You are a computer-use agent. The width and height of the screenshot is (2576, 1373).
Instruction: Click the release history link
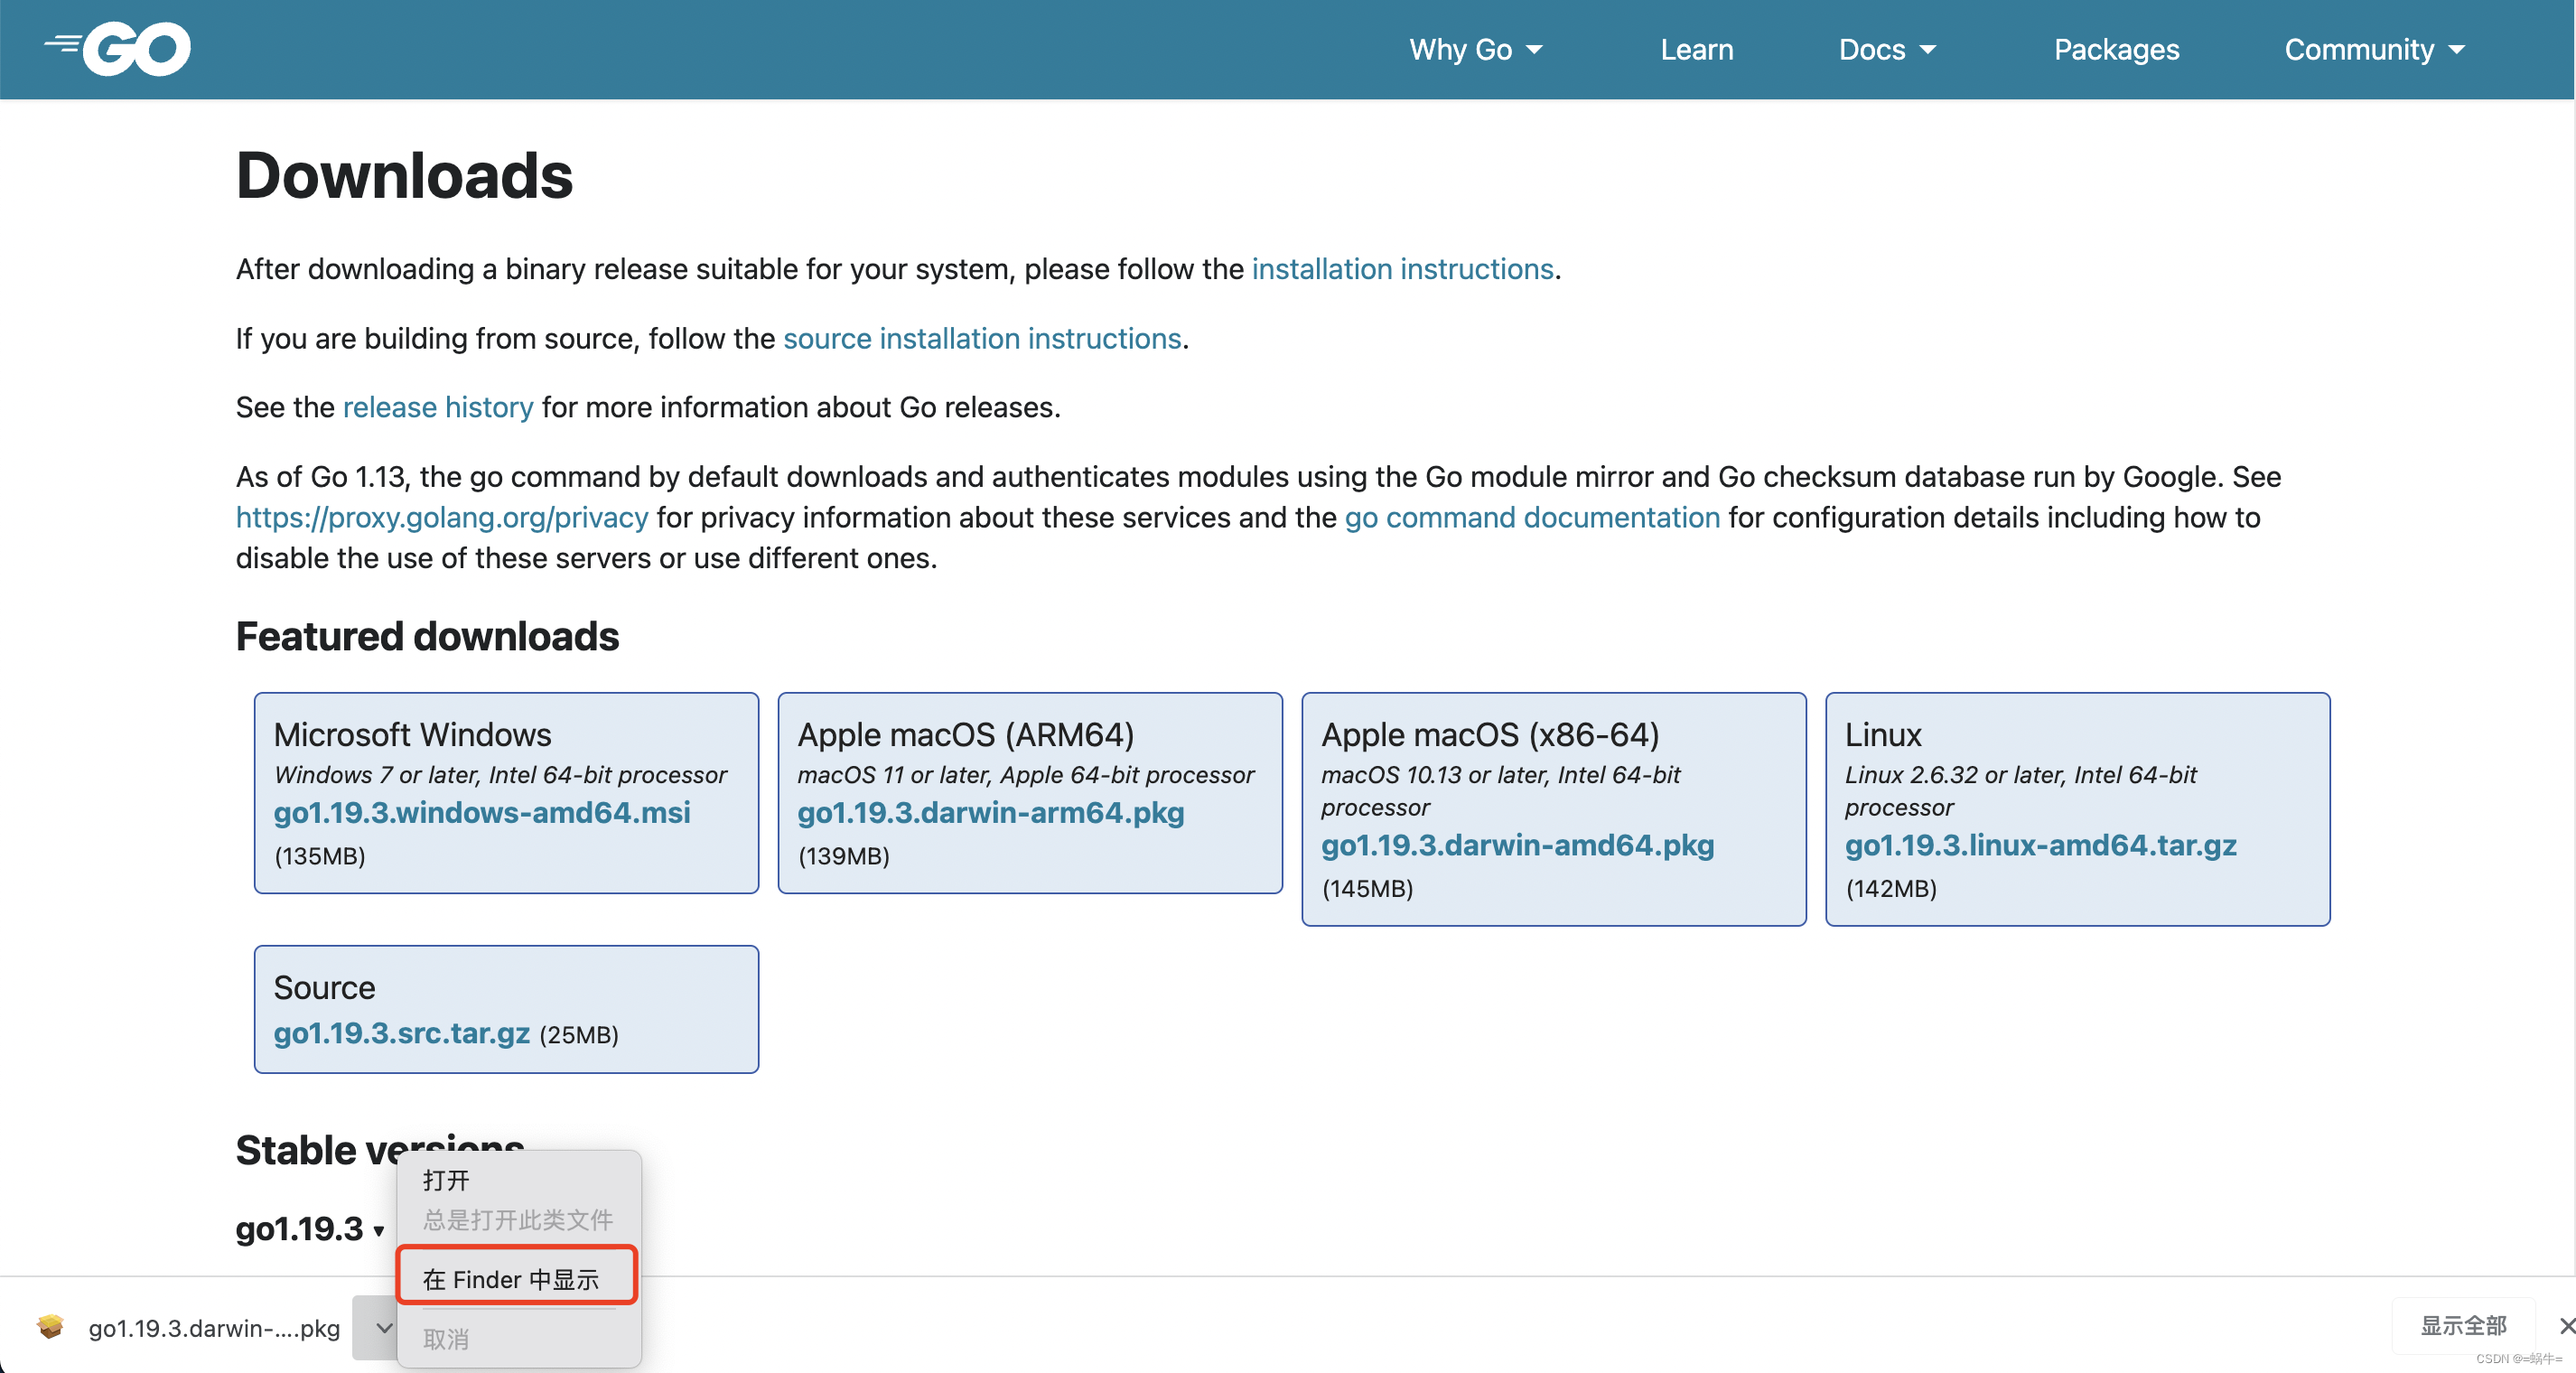(436, 406)
